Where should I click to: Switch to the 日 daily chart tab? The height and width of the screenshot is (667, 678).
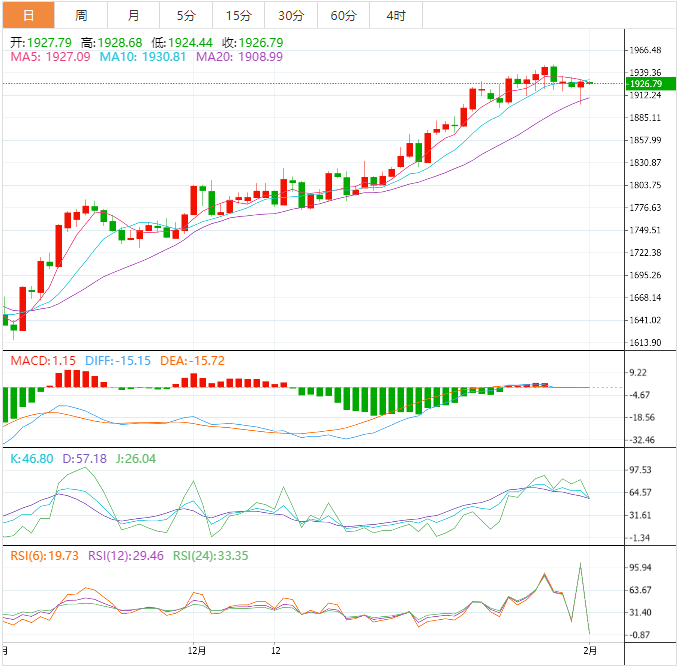(28, 15)
